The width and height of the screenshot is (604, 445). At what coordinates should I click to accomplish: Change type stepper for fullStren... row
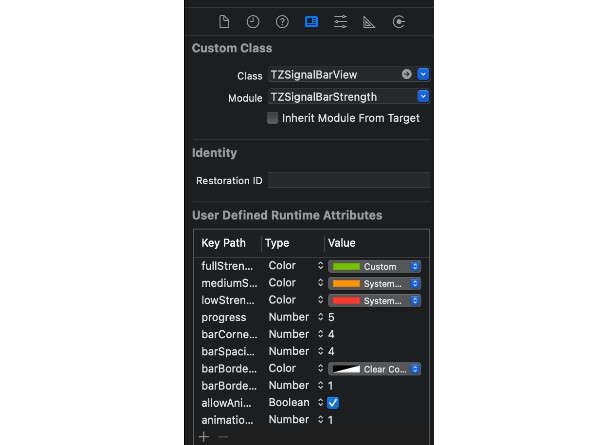point(320,265)
